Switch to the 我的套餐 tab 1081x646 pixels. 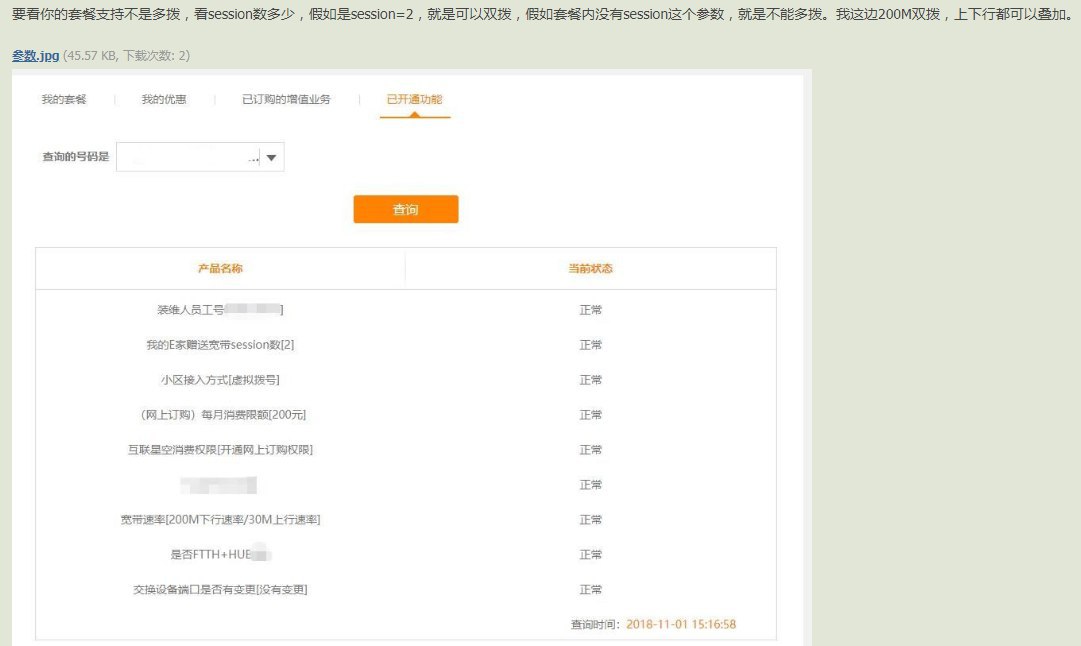tap(64, 100)
